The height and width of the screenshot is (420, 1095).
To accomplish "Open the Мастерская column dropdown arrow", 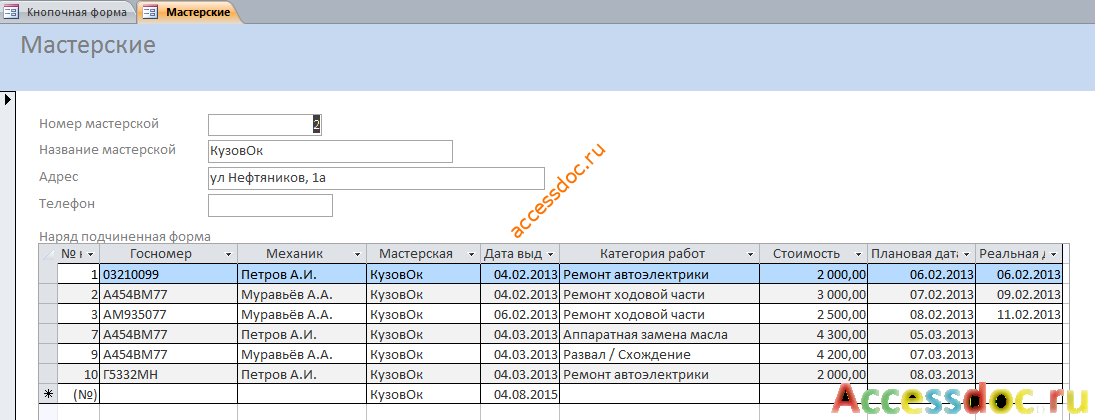I will (x=472, y=254).
